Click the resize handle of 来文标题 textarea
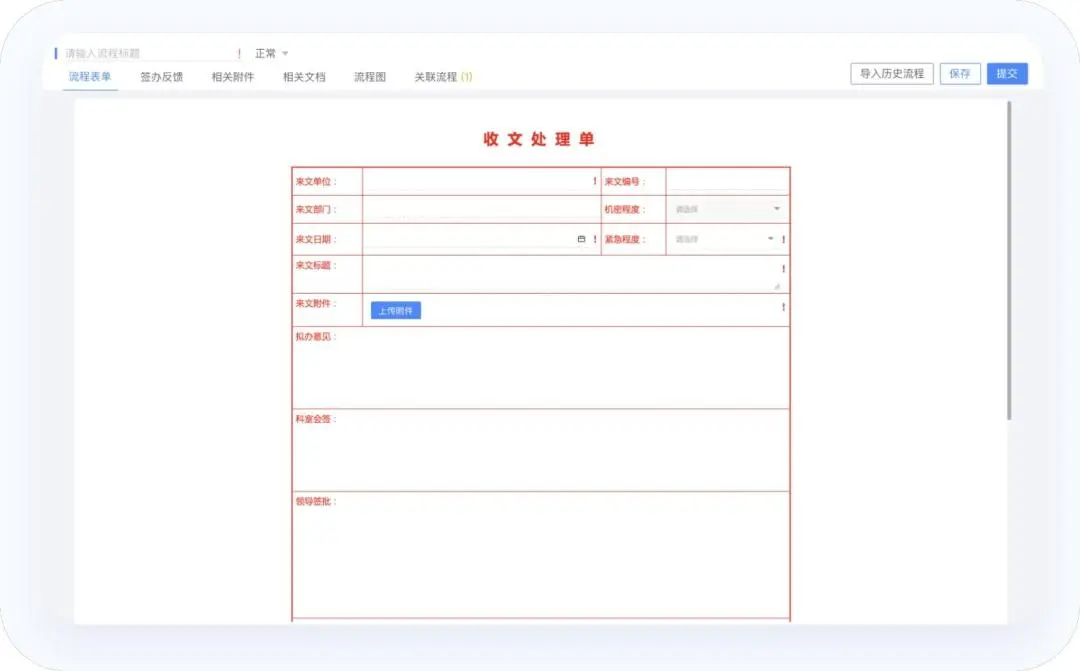Viewport: 1080px width, 671px height. click(x=777, y=286)
